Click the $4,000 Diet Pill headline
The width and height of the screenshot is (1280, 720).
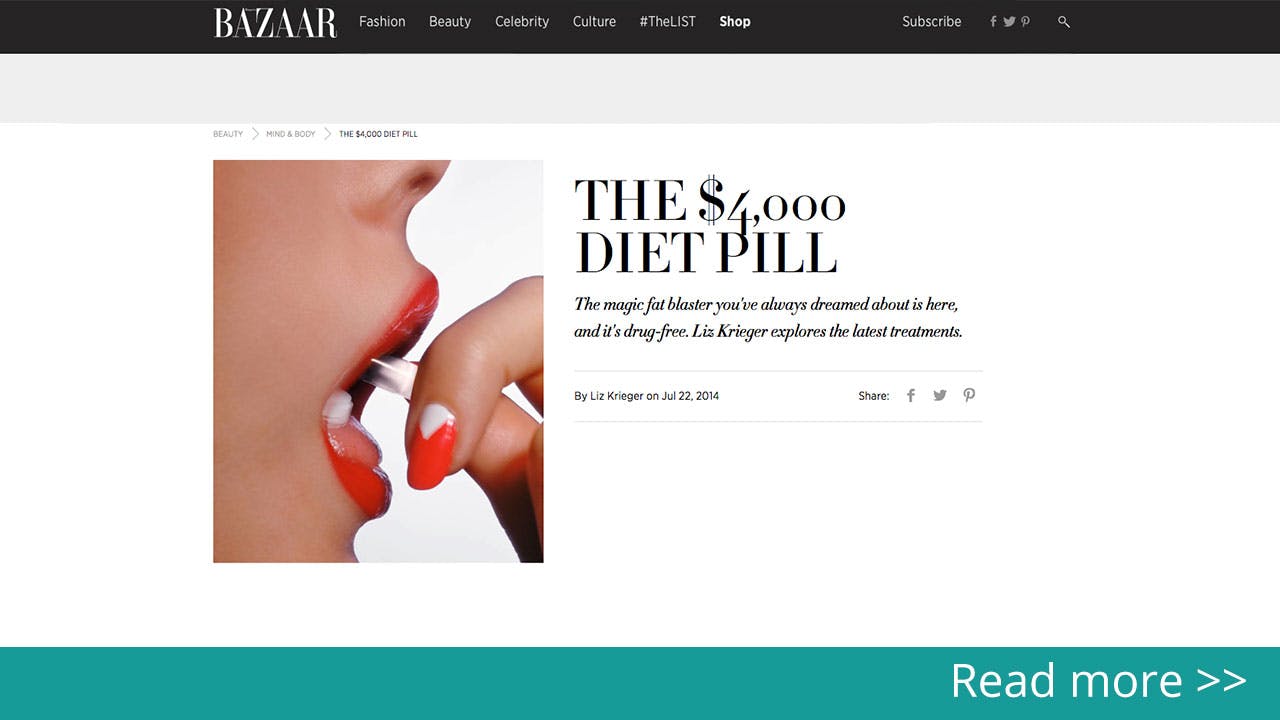pos(710,227)
